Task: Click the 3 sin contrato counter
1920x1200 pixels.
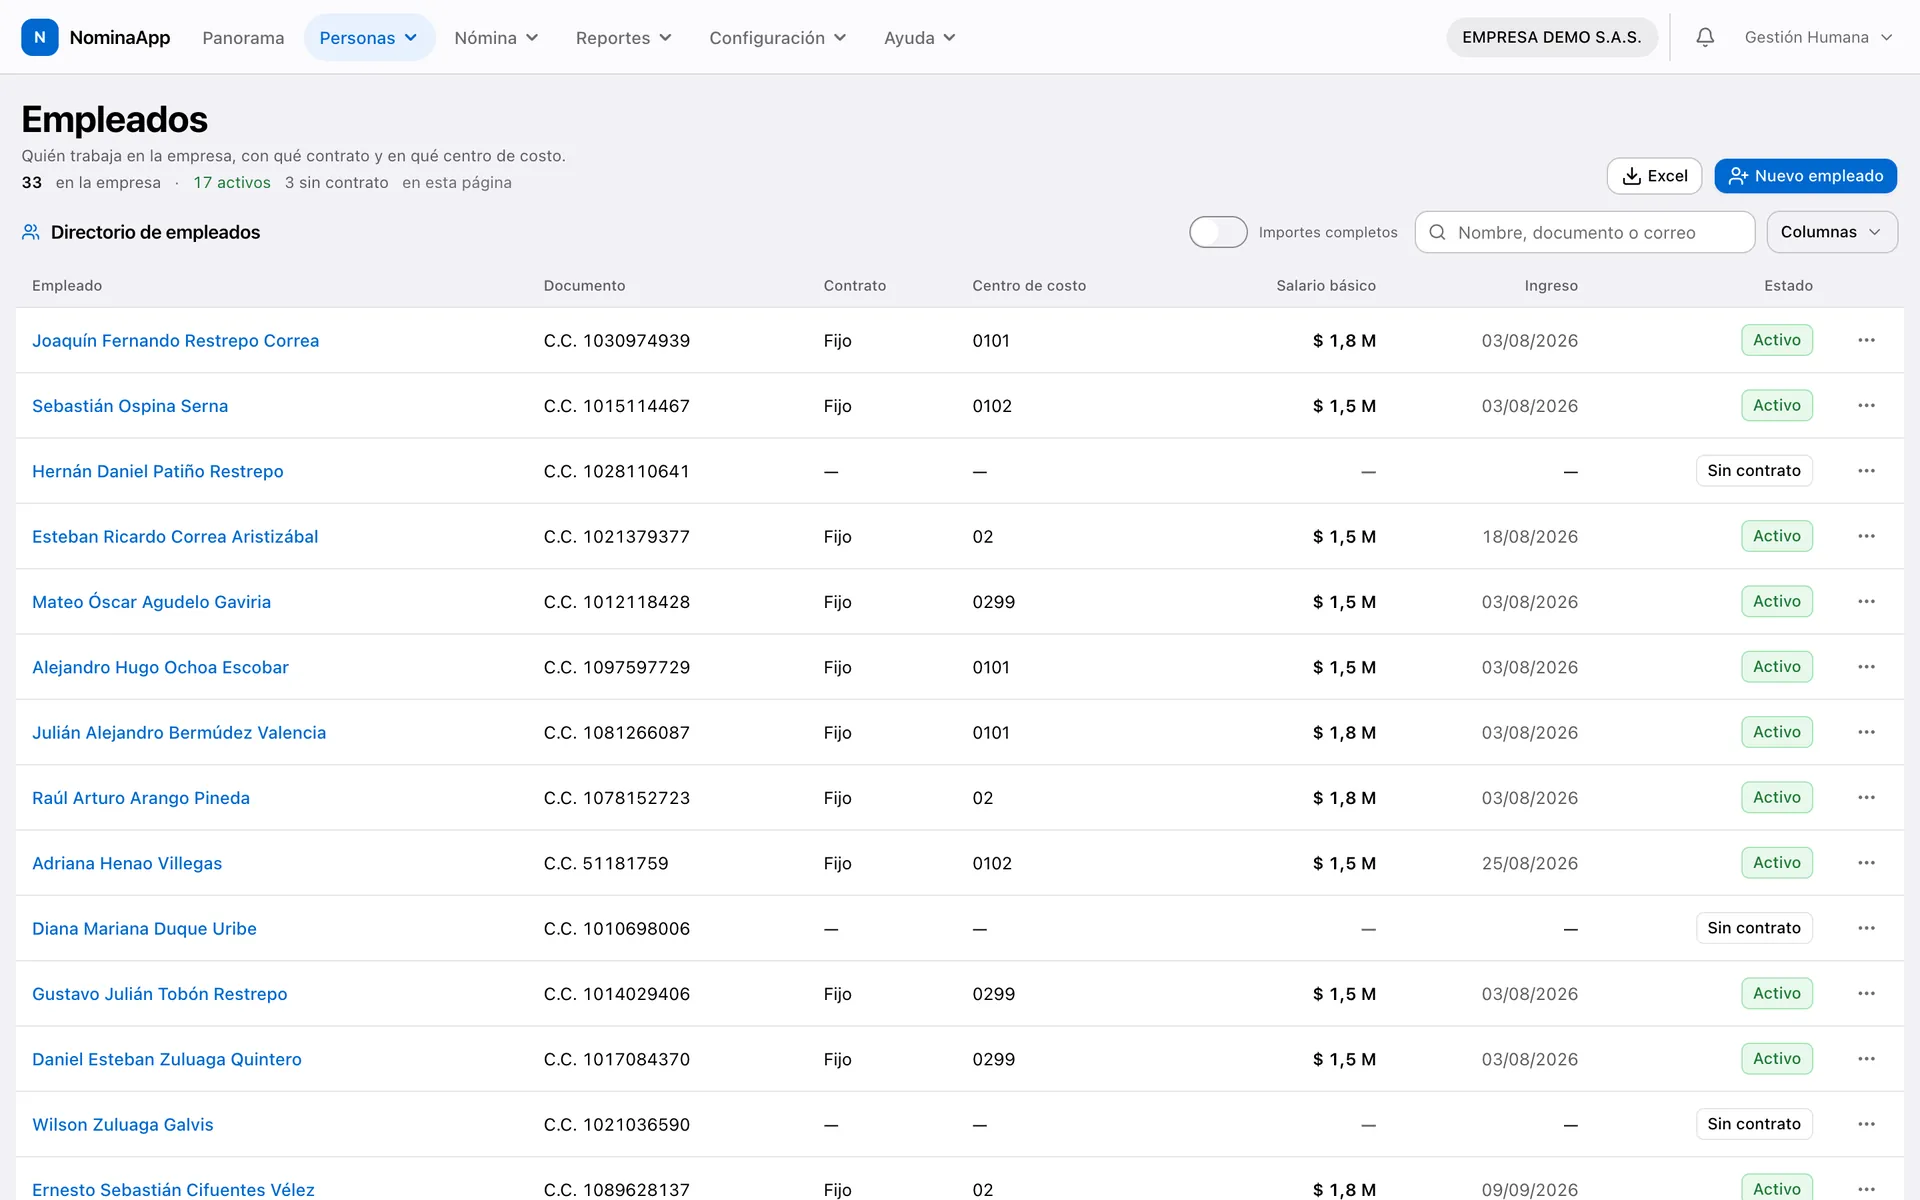Action: [336, 183]
